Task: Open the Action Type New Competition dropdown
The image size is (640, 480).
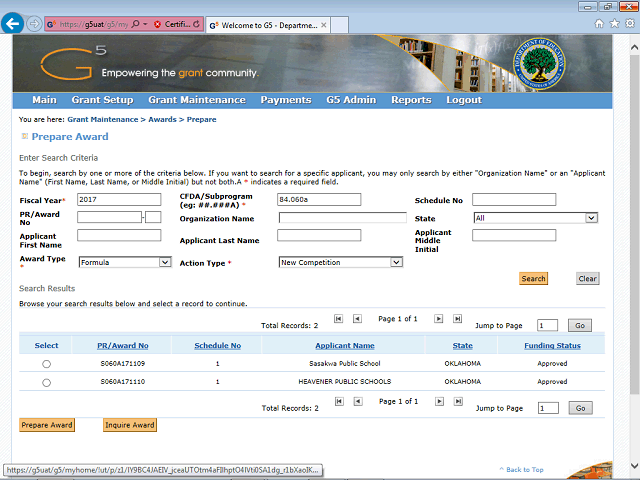Action: (341, 262)
